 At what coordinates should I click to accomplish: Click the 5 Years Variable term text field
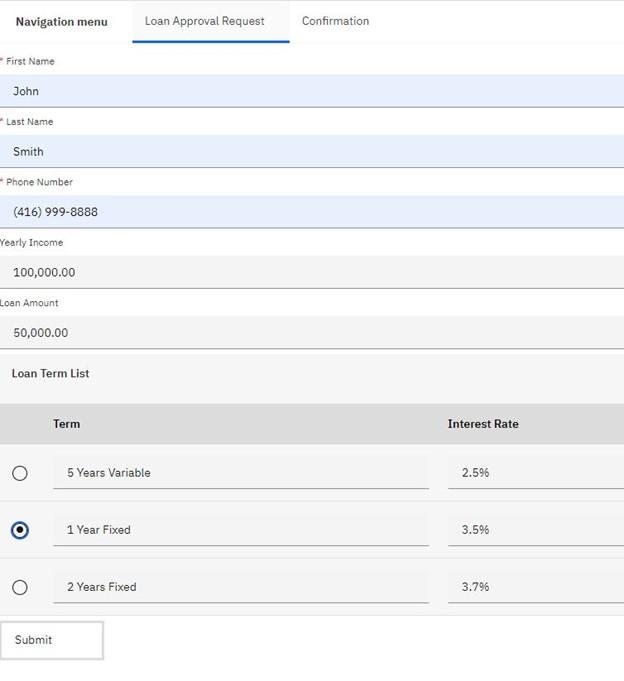[x=240, y=473]
